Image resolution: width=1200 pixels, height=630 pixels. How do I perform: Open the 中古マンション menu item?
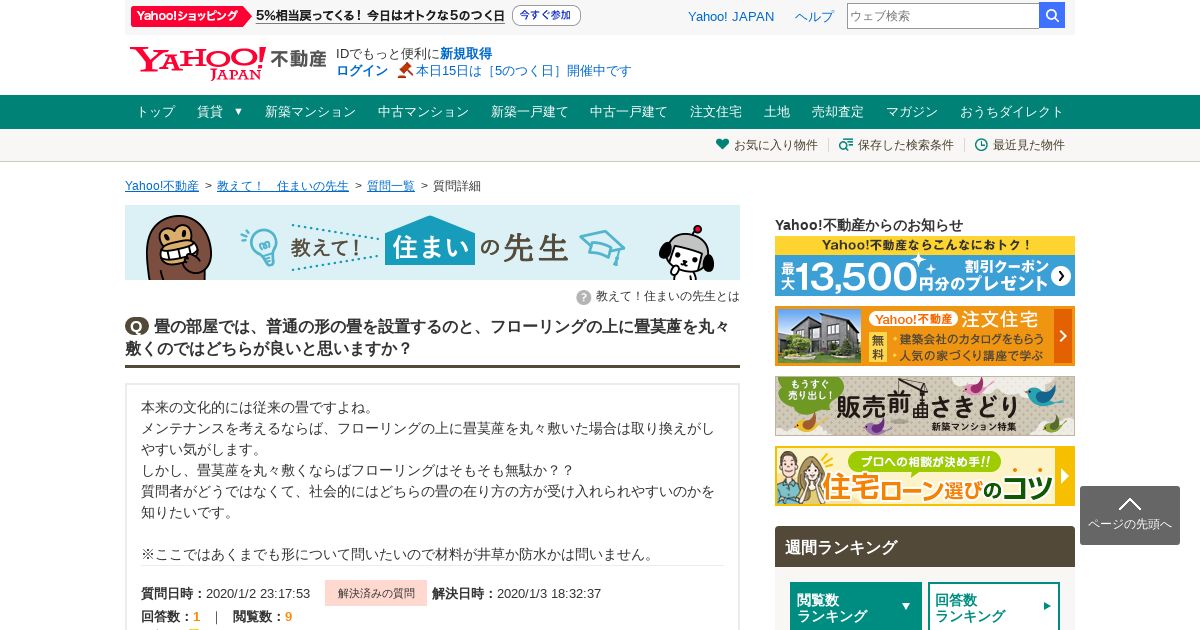(423, 112)
